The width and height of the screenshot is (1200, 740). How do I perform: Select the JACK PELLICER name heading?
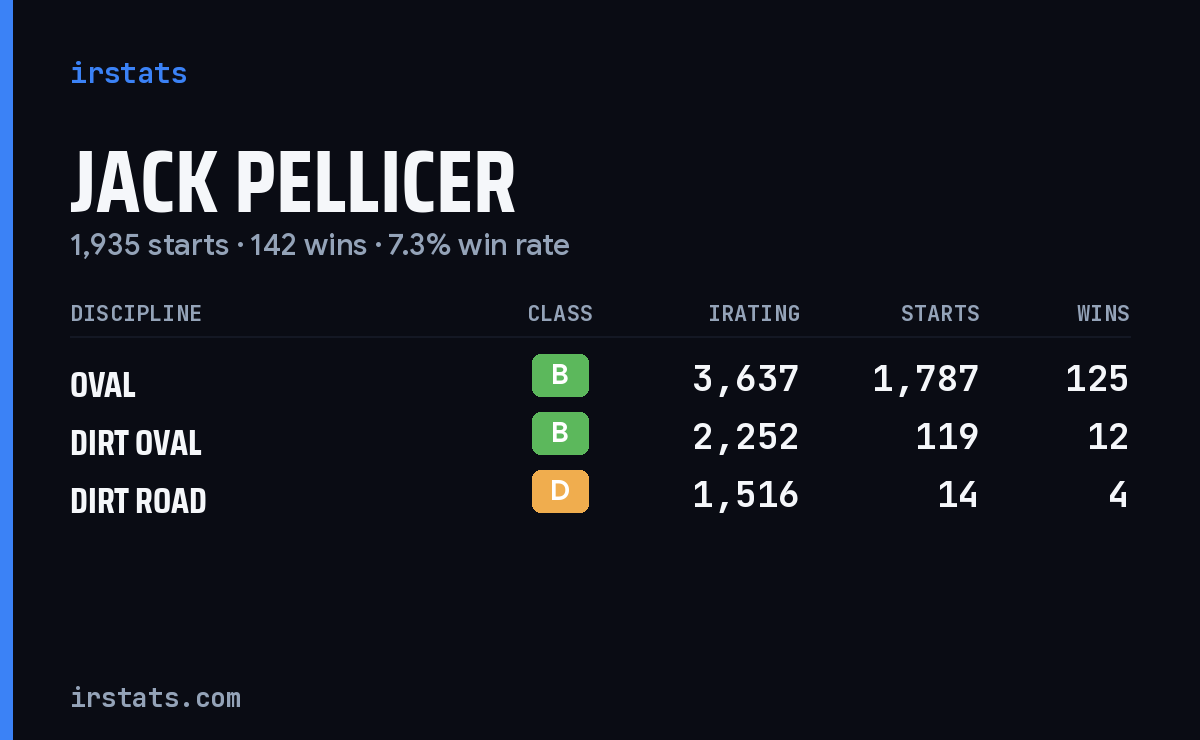click(293, 184)
